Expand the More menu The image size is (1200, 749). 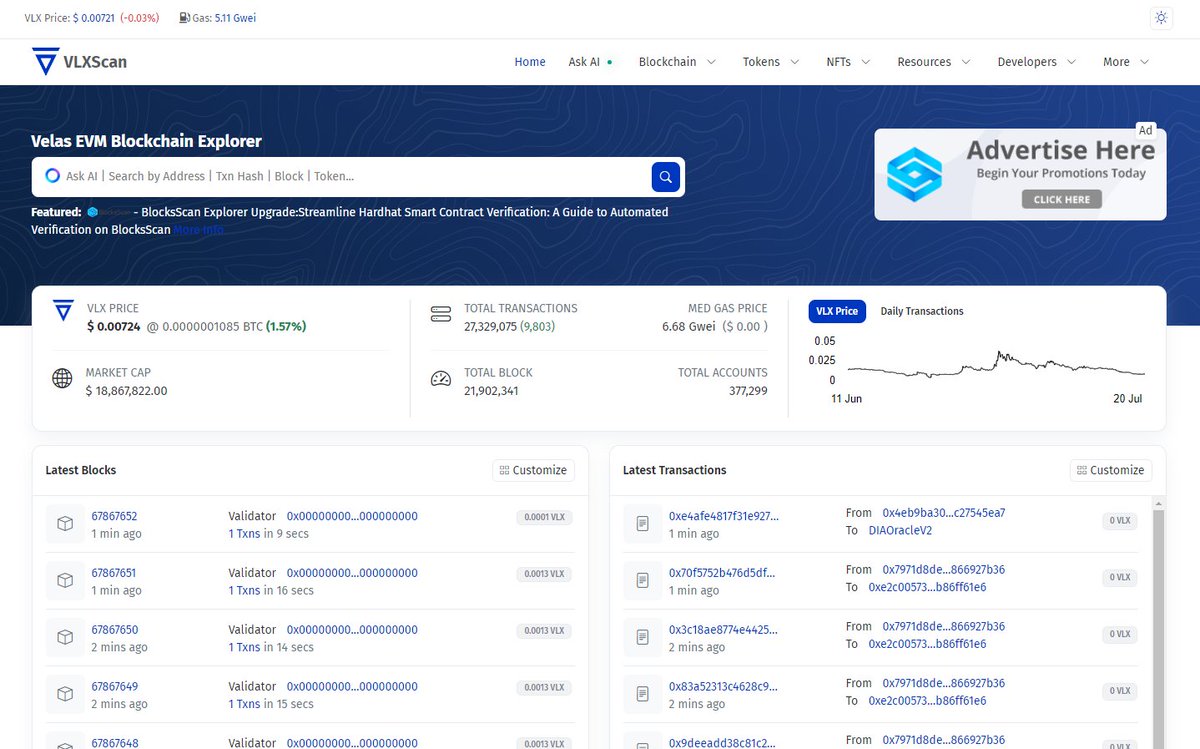point(1126,62)
